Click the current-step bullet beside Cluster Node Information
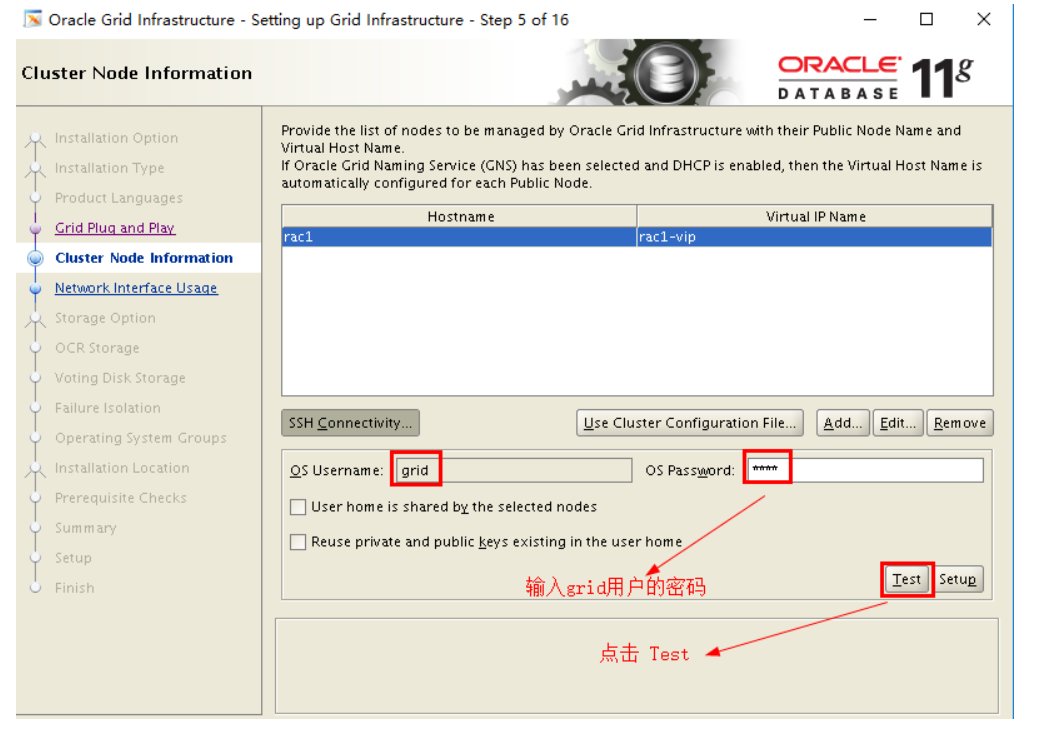1049x734 pixels. (x=35, y=258)
